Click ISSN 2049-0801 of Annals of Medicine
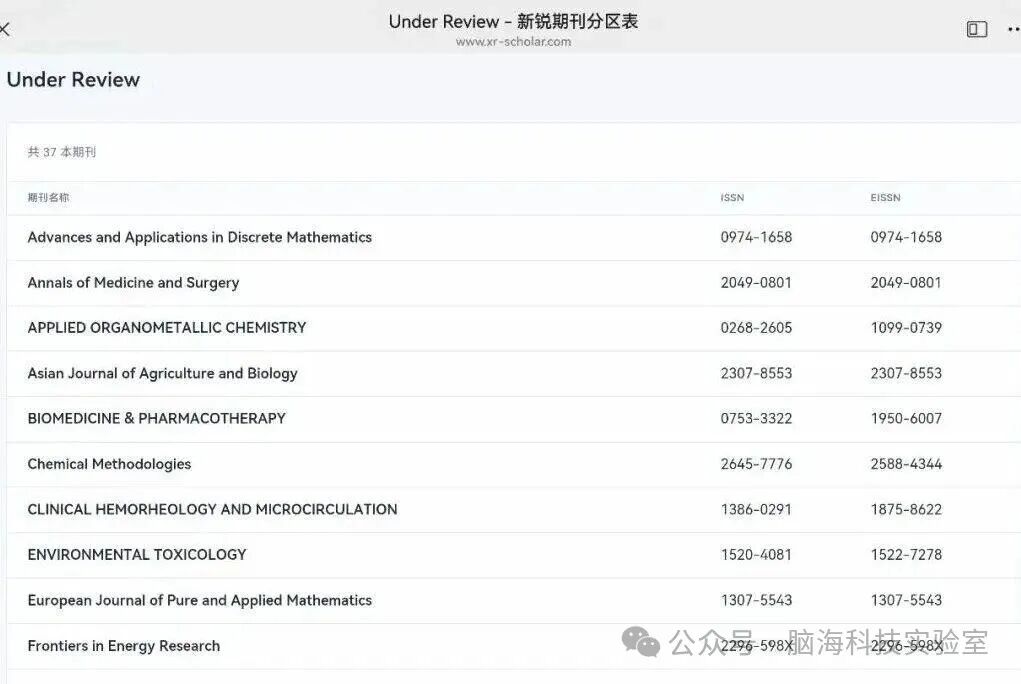Viewport: 1021px width, 684px height. point(756,283)
